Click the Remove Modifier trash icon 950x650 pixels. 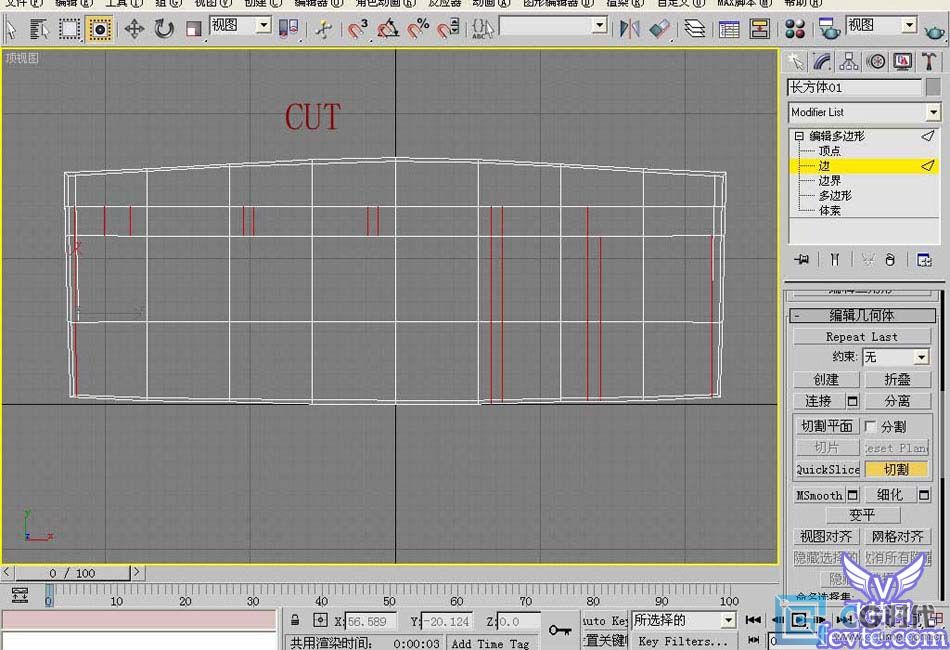[889, 260]
